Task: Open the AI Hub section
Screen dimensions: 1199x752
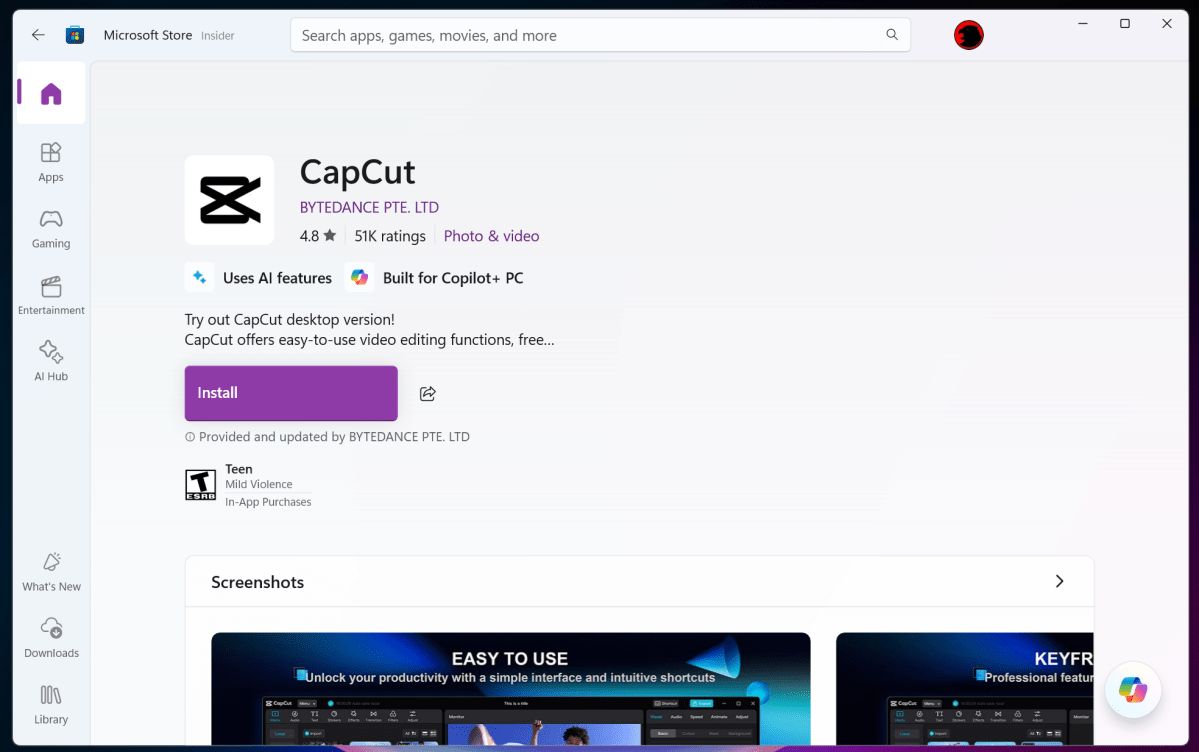Action: click(x=51, y=361)
